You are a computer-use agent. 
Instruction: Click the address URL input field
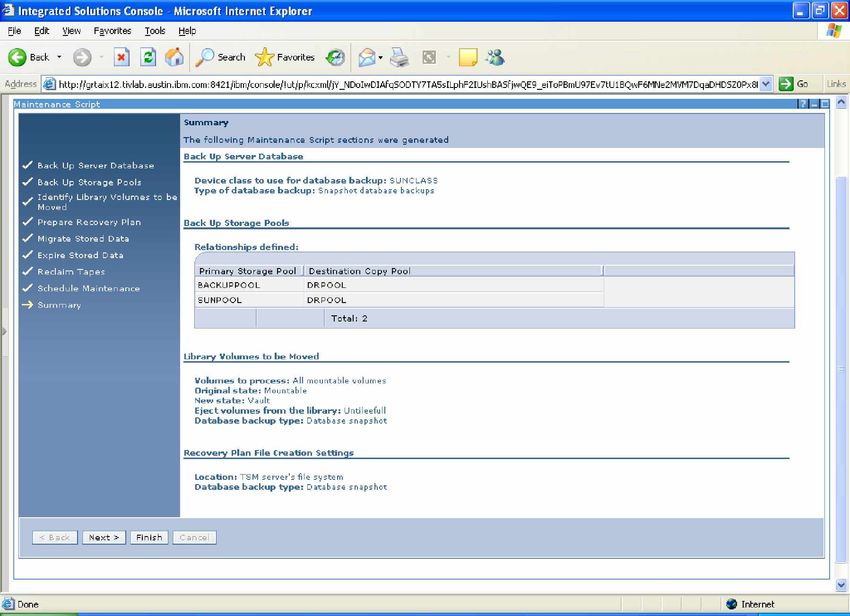pos(408,84)
